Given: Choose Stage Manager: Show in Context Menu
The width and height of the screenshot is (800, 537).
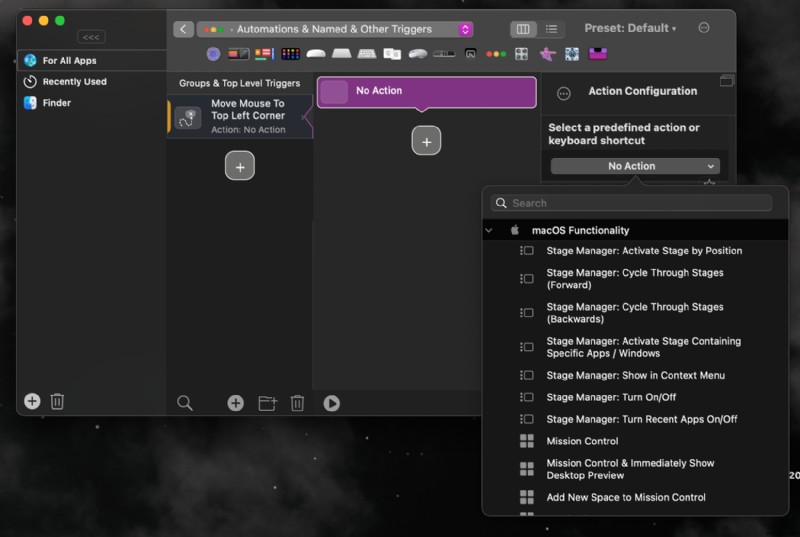Looking at the screenshot, I should 635,375.
